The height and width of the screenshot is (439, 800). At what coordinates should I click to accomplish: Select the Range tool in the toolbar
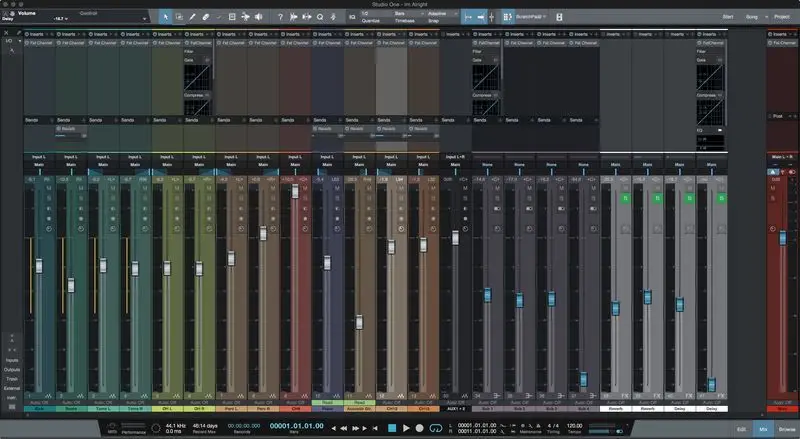pos(179,17)
